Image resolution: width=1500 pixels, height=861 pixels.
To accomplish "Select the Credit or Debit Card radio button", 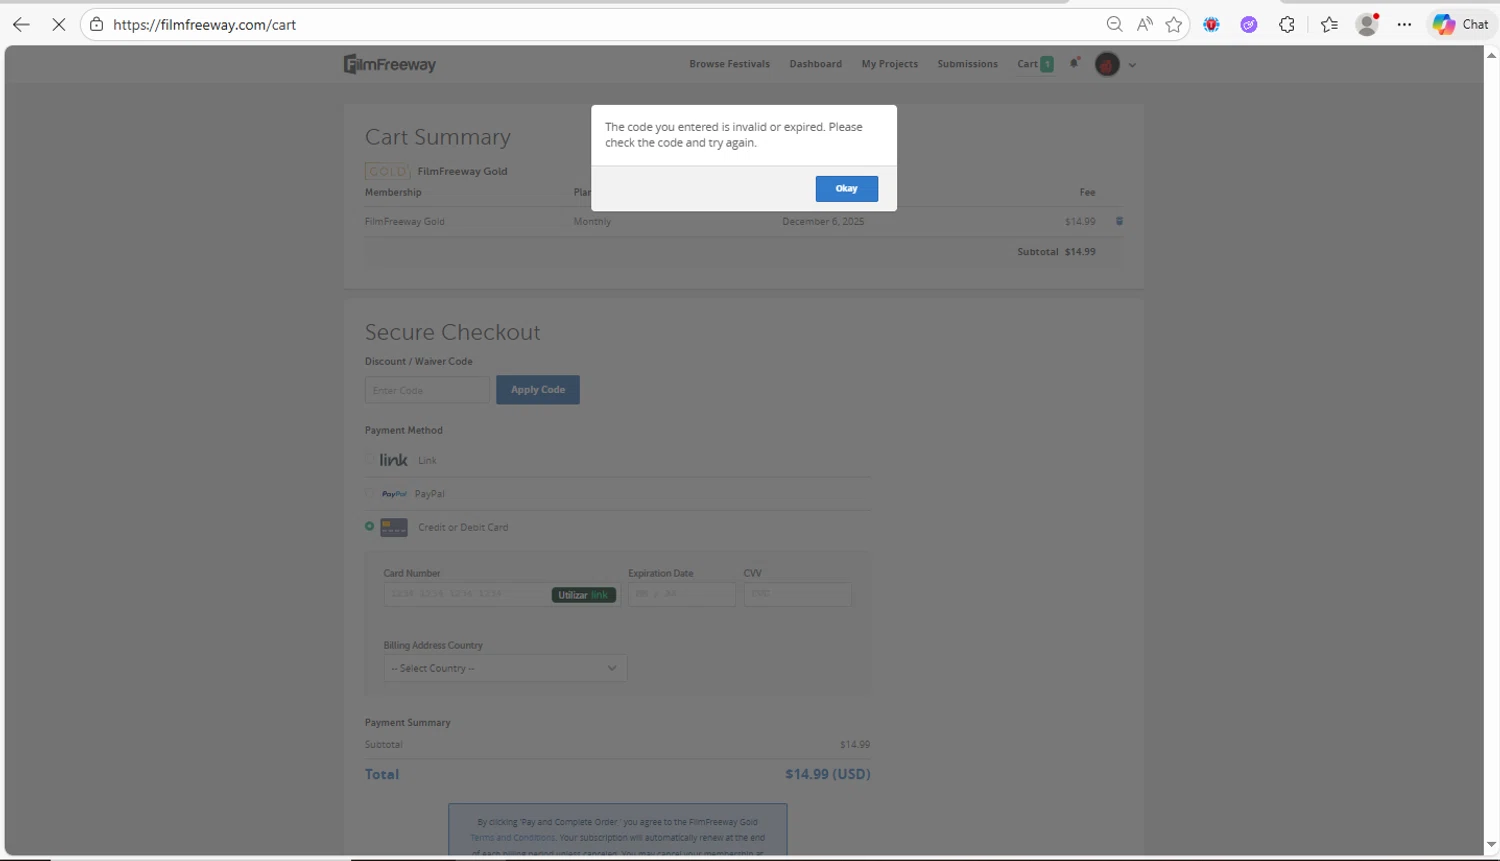I will pos(369,526).
